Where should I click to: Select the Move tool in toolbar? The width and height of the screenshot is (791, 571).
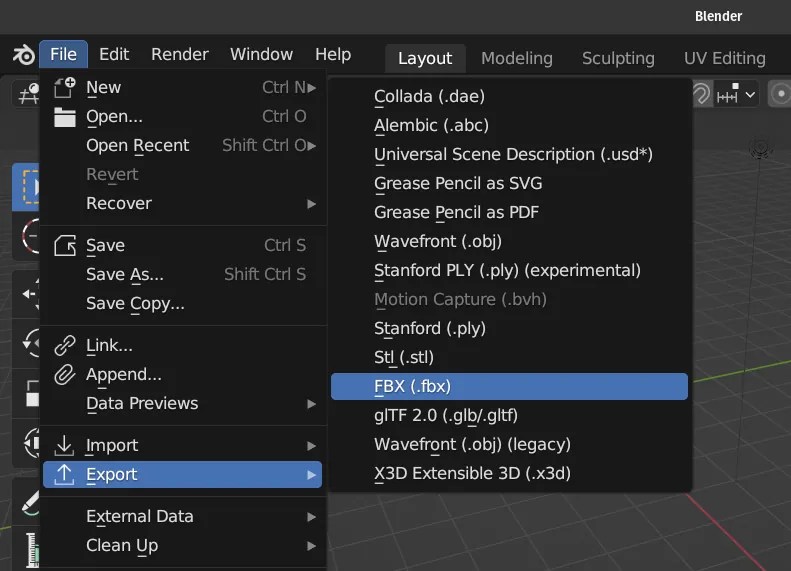[28, 294]
